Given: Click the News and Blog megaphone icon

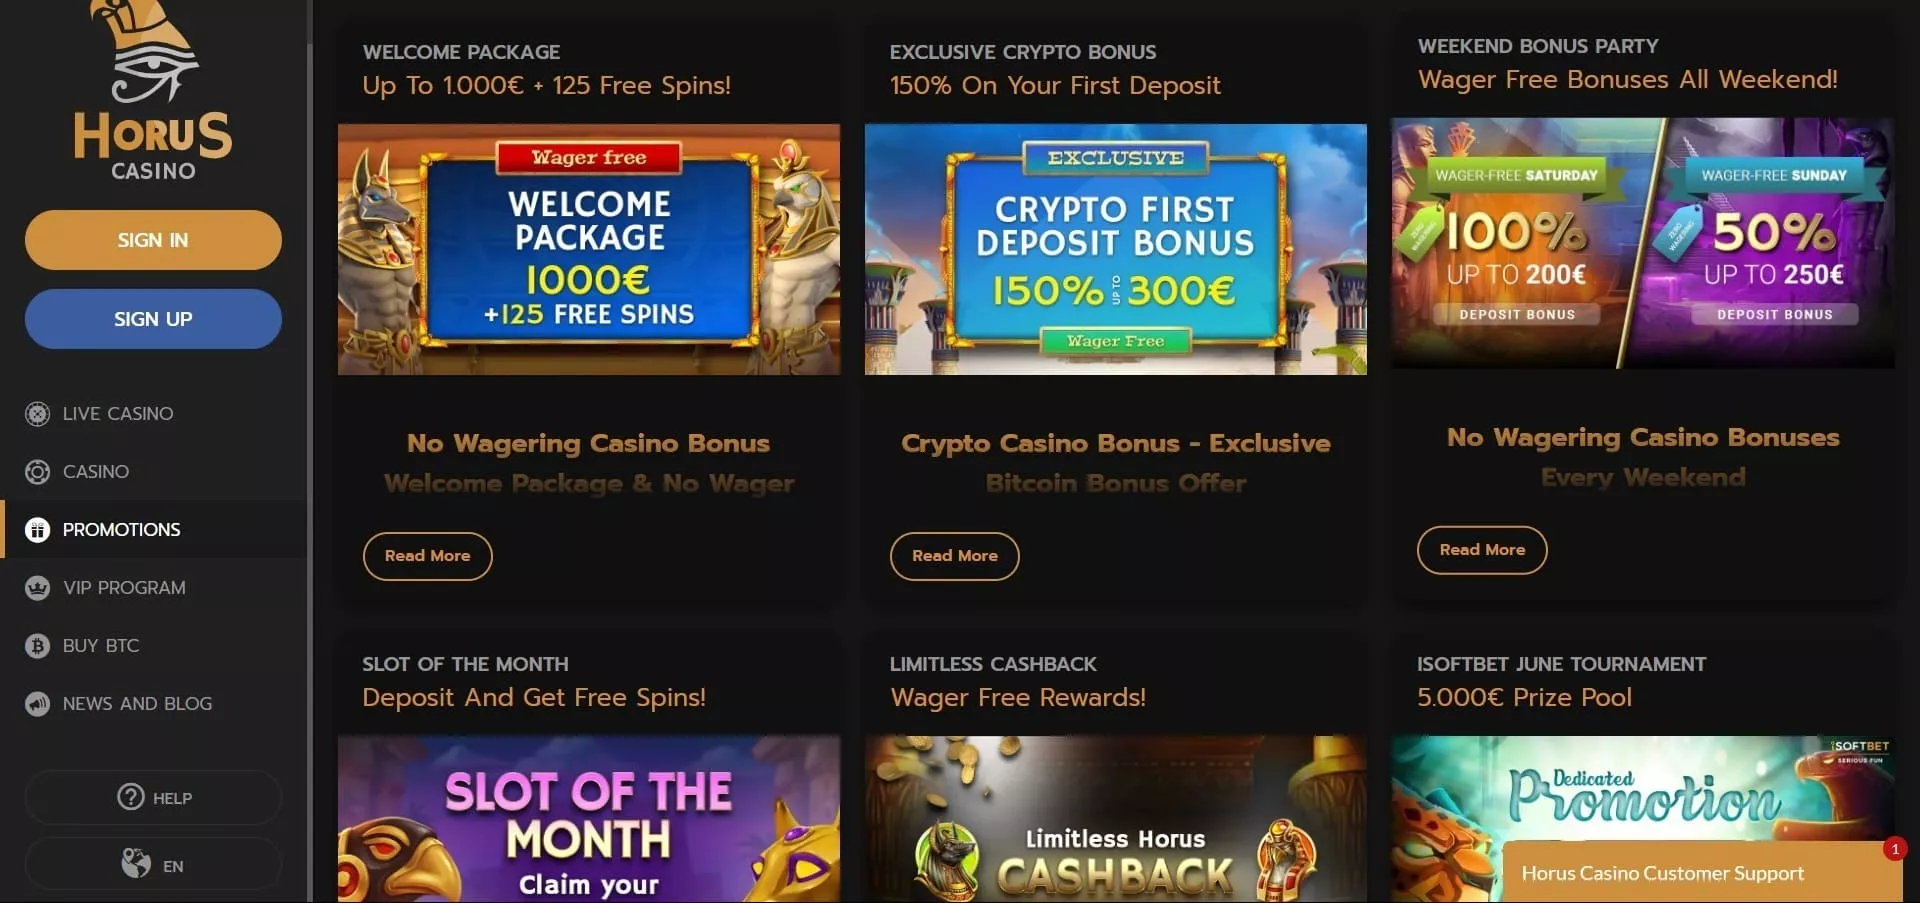Looking at the screenshot, I should click(37, 704).
